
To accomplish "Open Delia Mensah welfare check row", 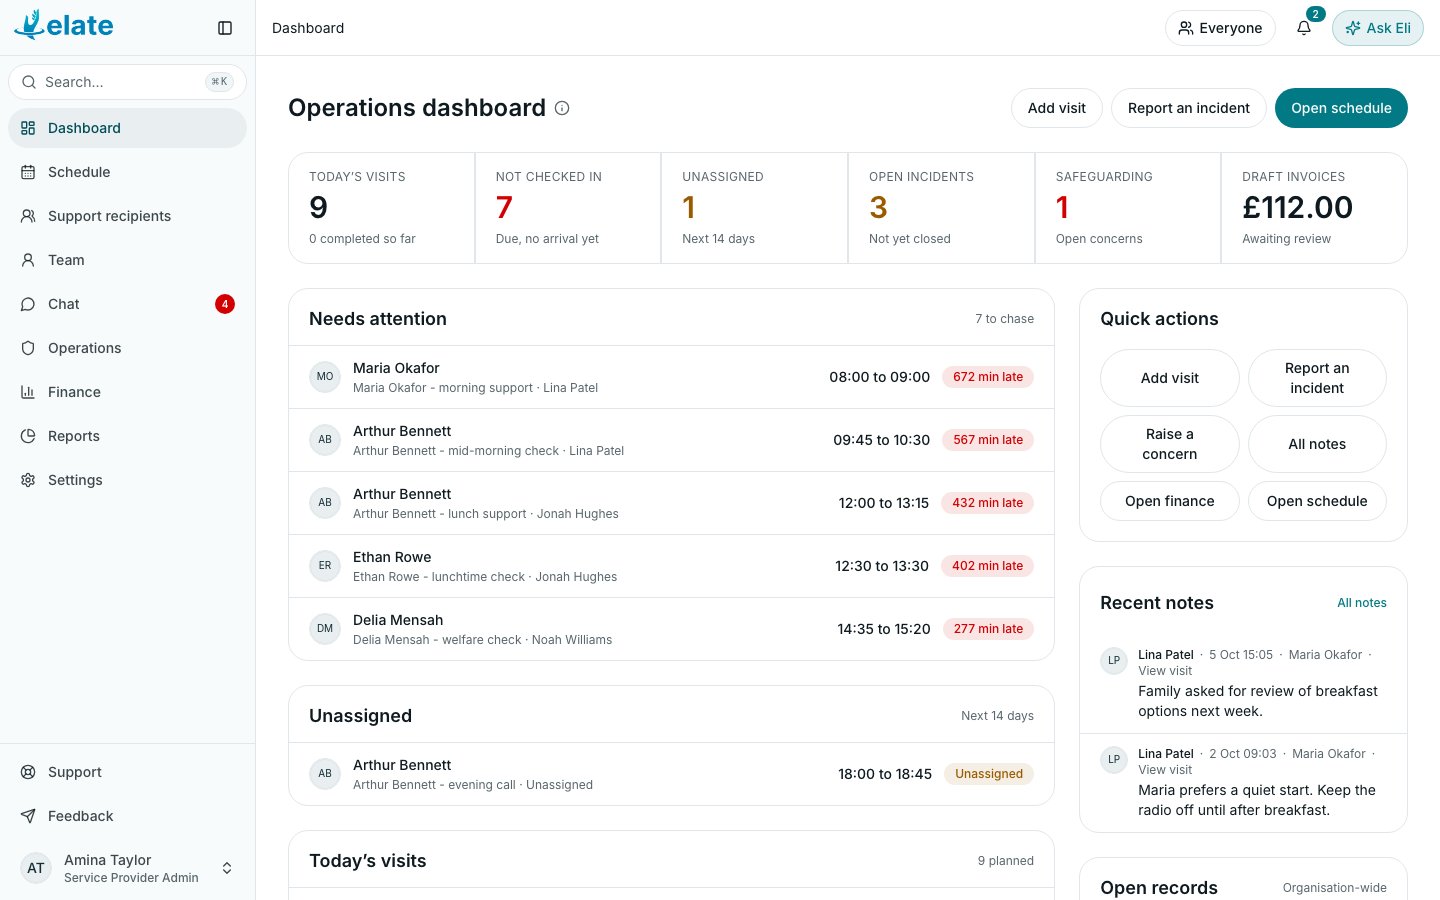I will (671, 629).
